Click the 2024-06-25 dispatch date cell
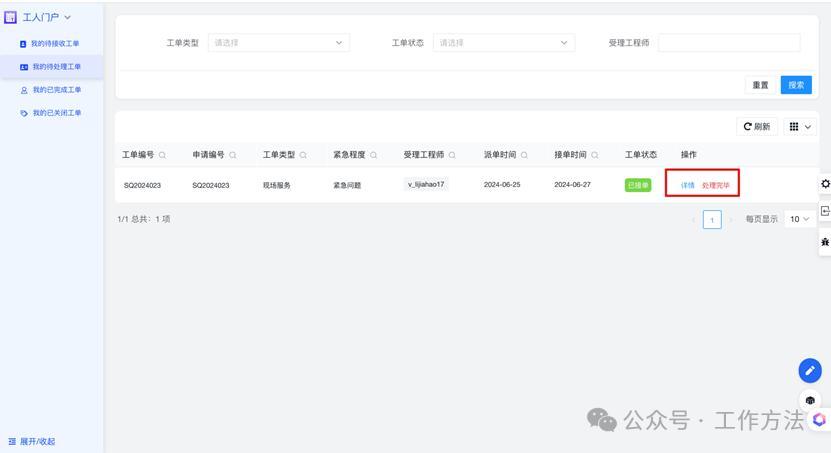 [502, 185]
